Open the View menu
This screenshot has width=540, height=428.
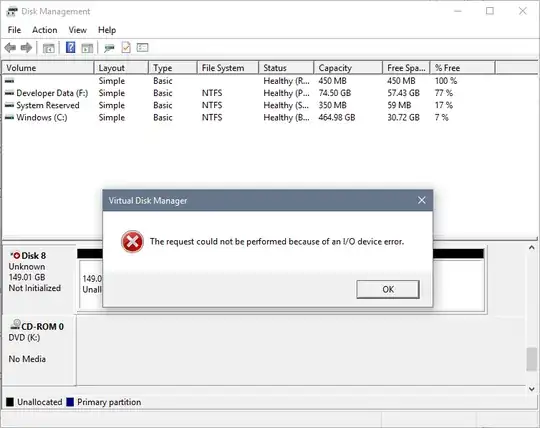pyautogui.click(x=77, y=30)
